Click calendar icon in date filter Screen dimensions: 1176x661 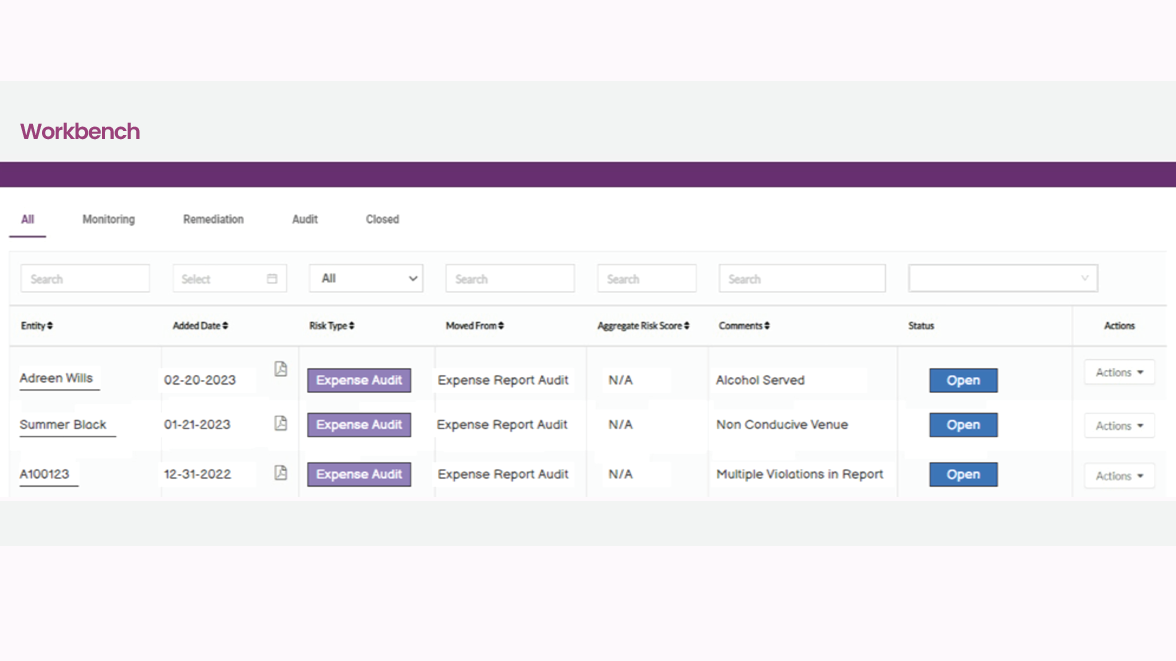pos(272,279)
